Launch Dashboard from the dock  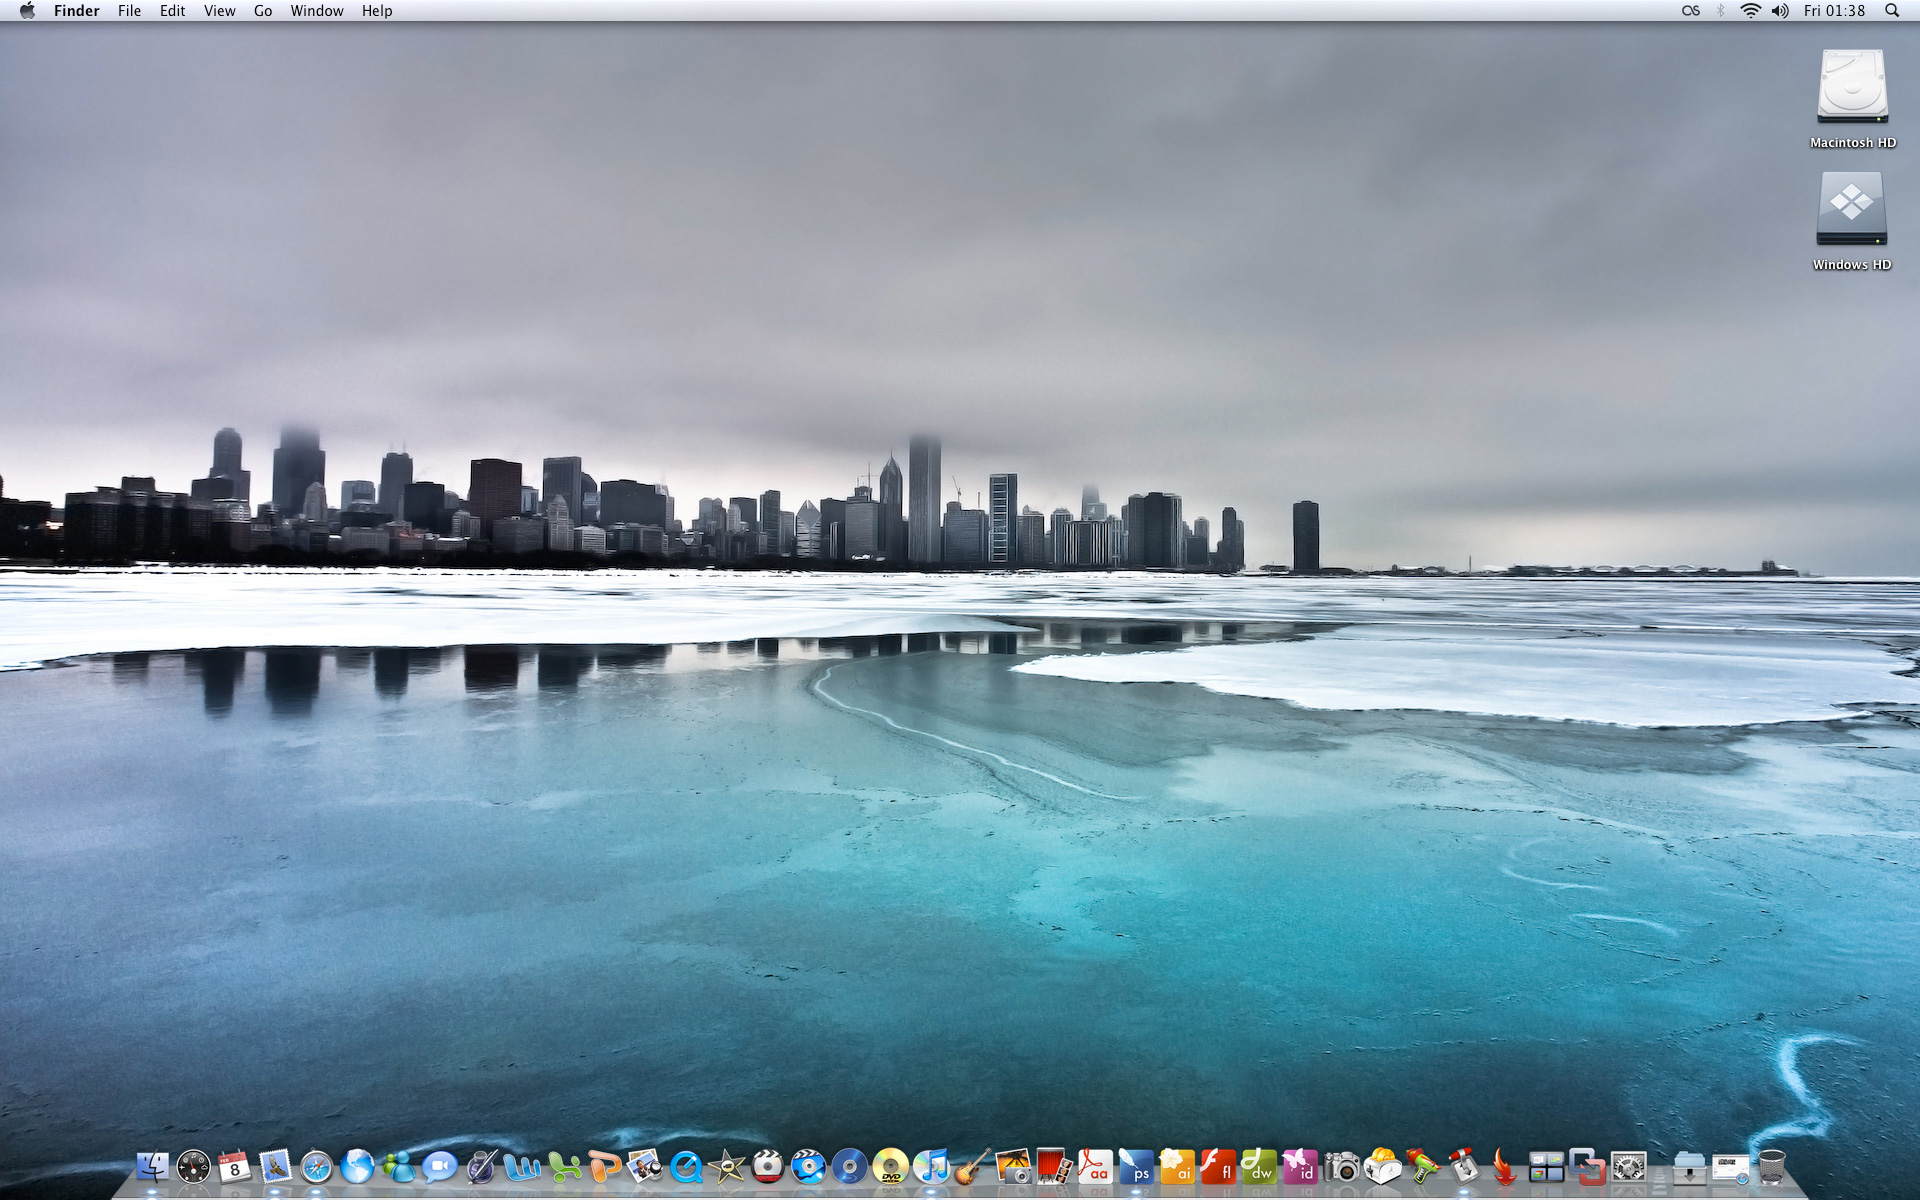193,1166
